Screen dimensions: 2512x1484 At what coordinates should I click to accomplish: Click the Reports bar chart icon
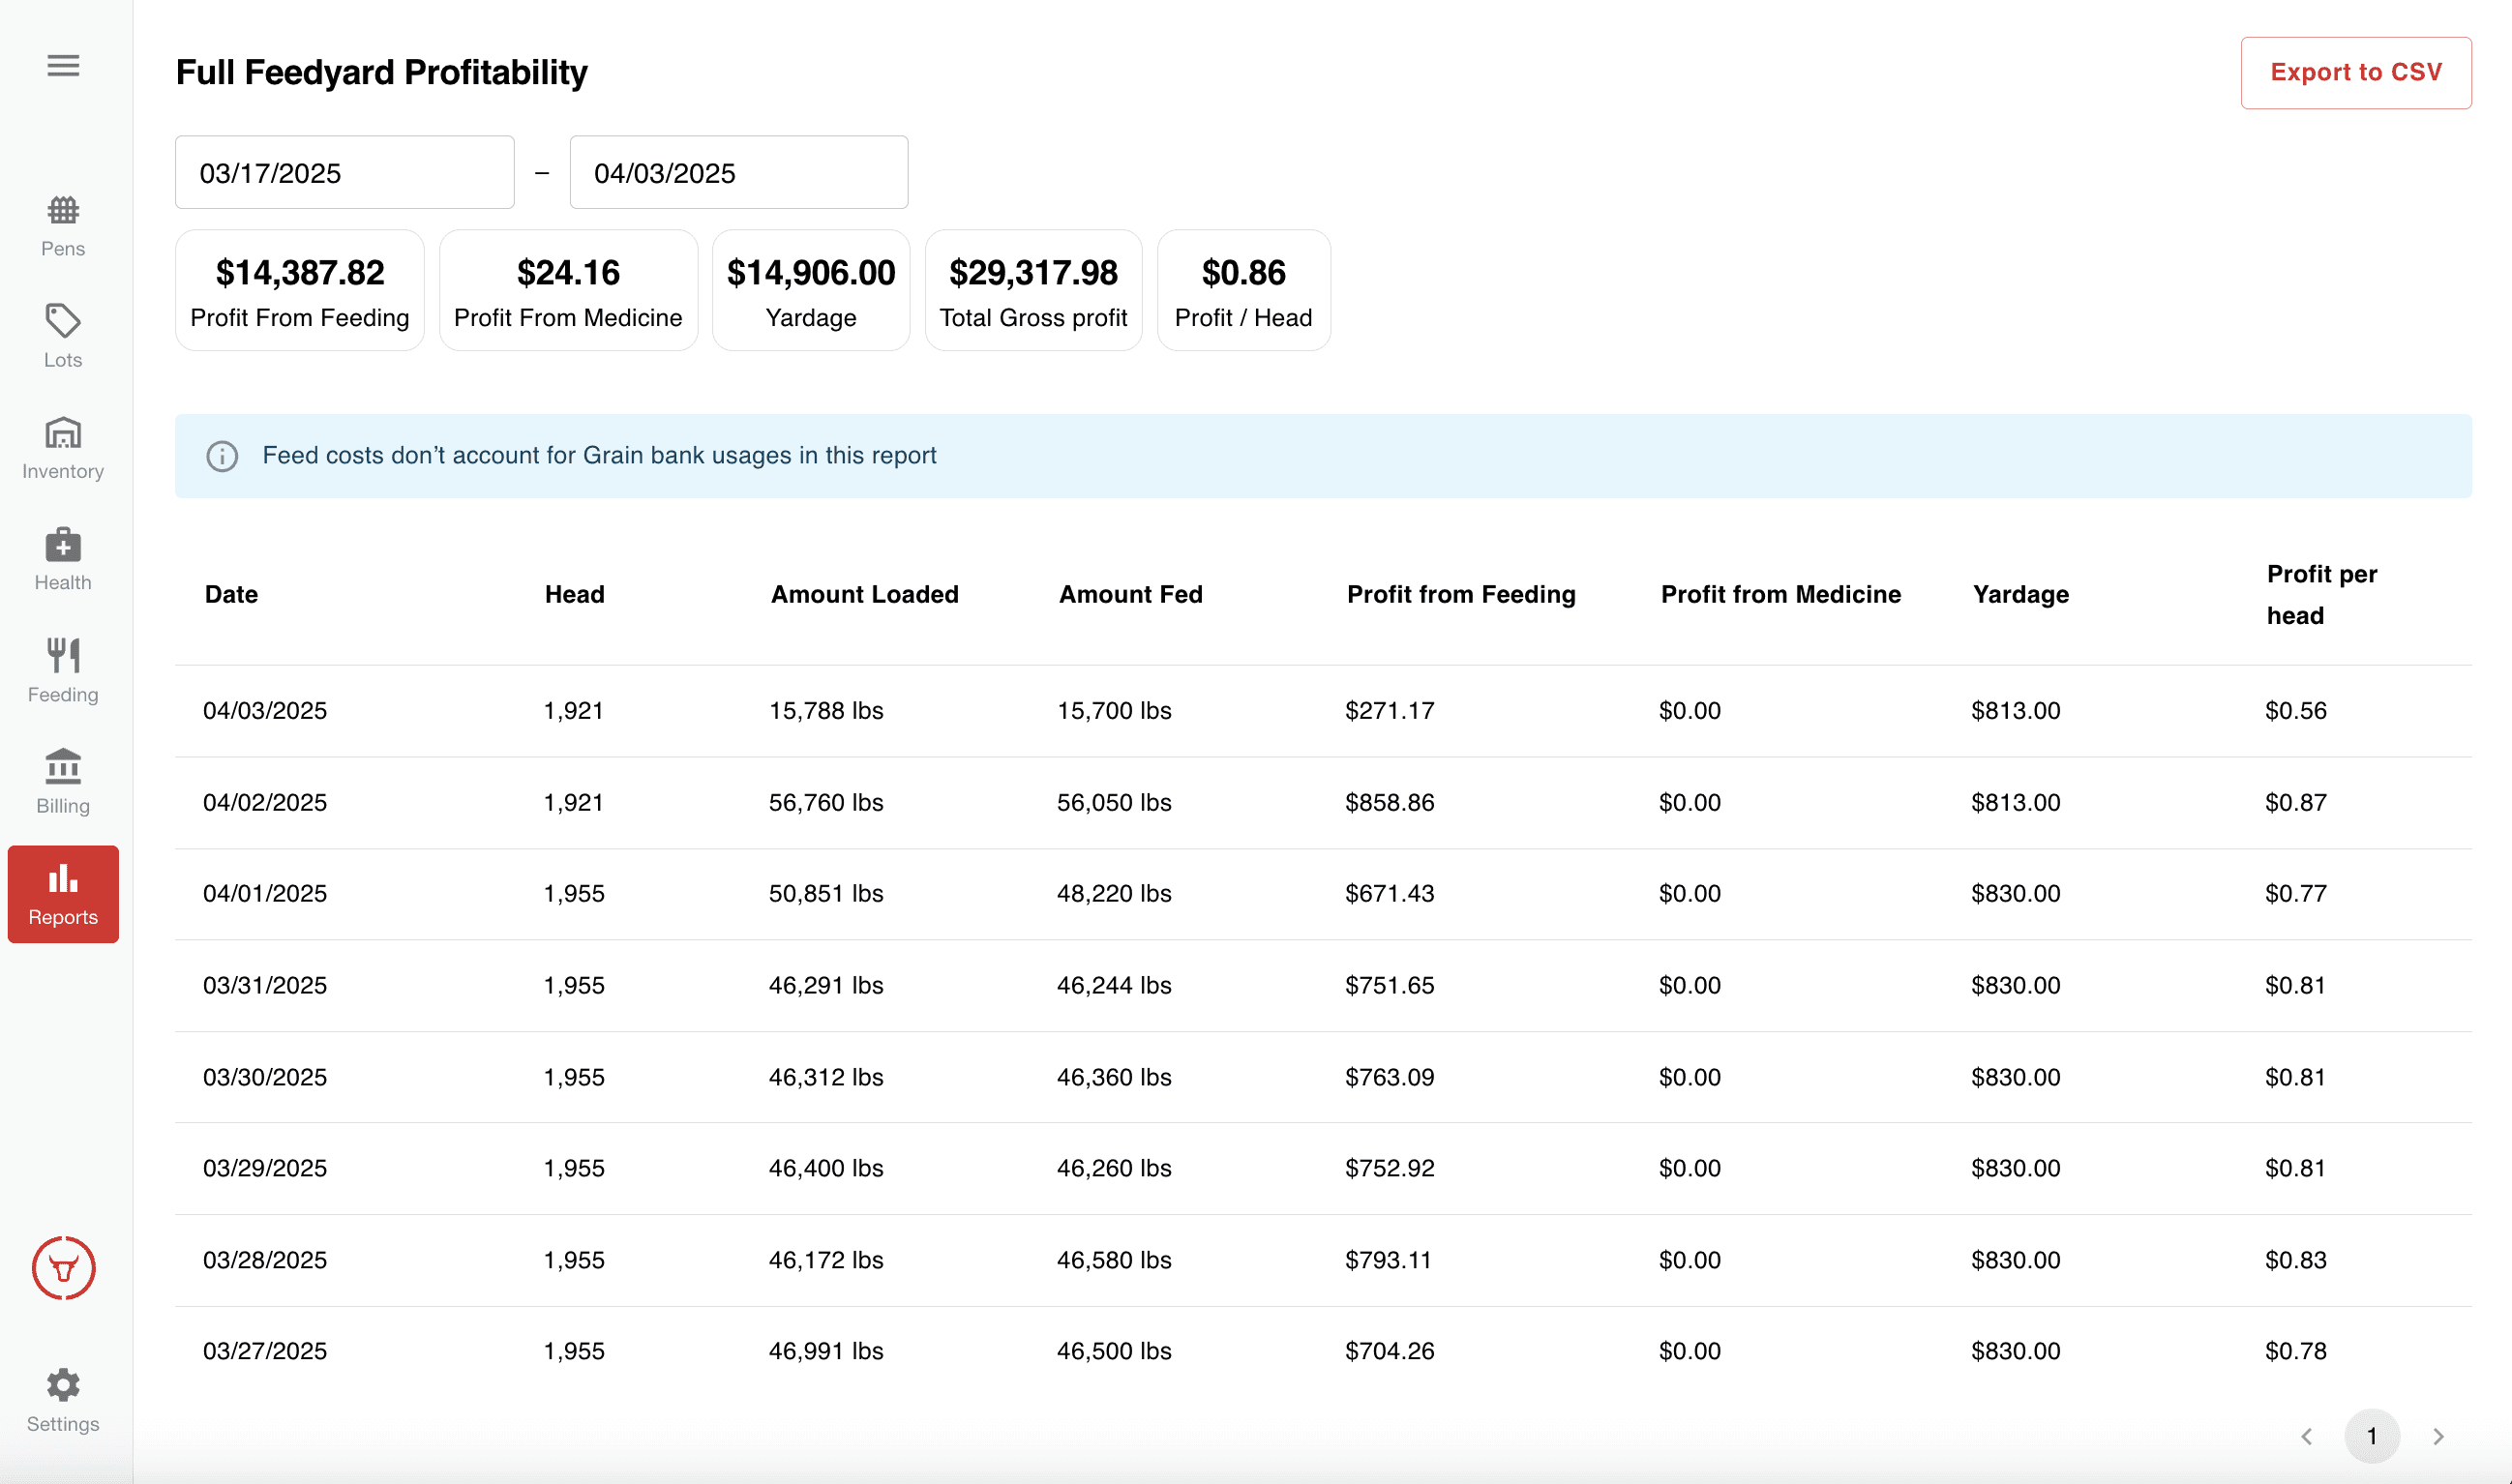(x=63, y=879)
